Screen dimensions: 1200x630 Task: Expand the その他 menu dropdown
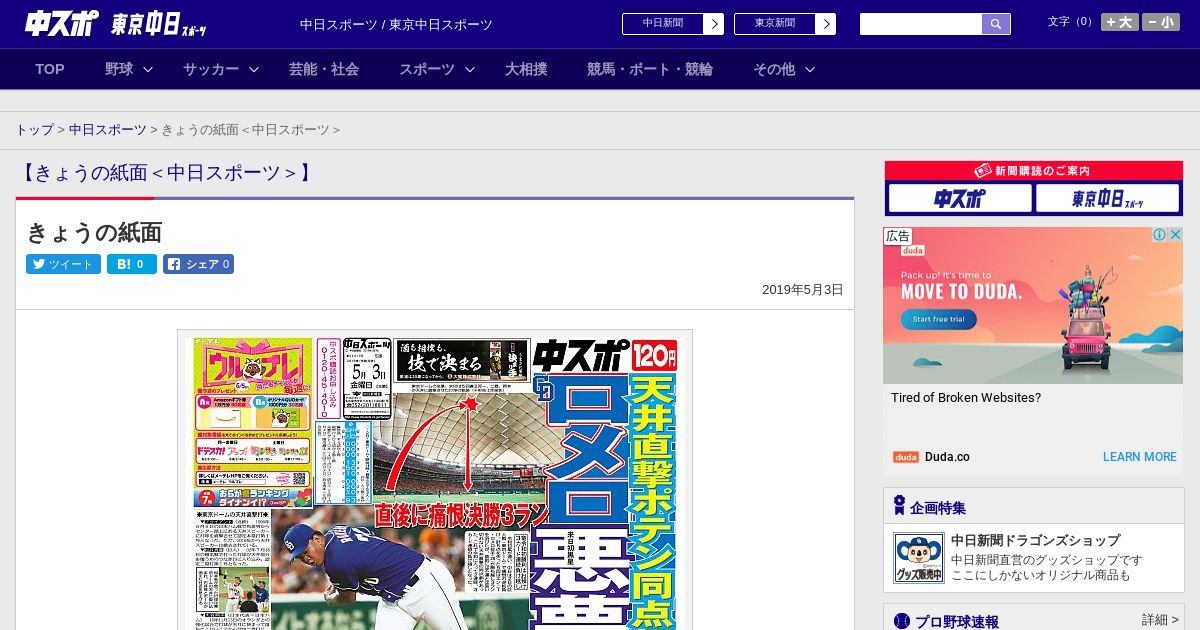tap(784, 69)
